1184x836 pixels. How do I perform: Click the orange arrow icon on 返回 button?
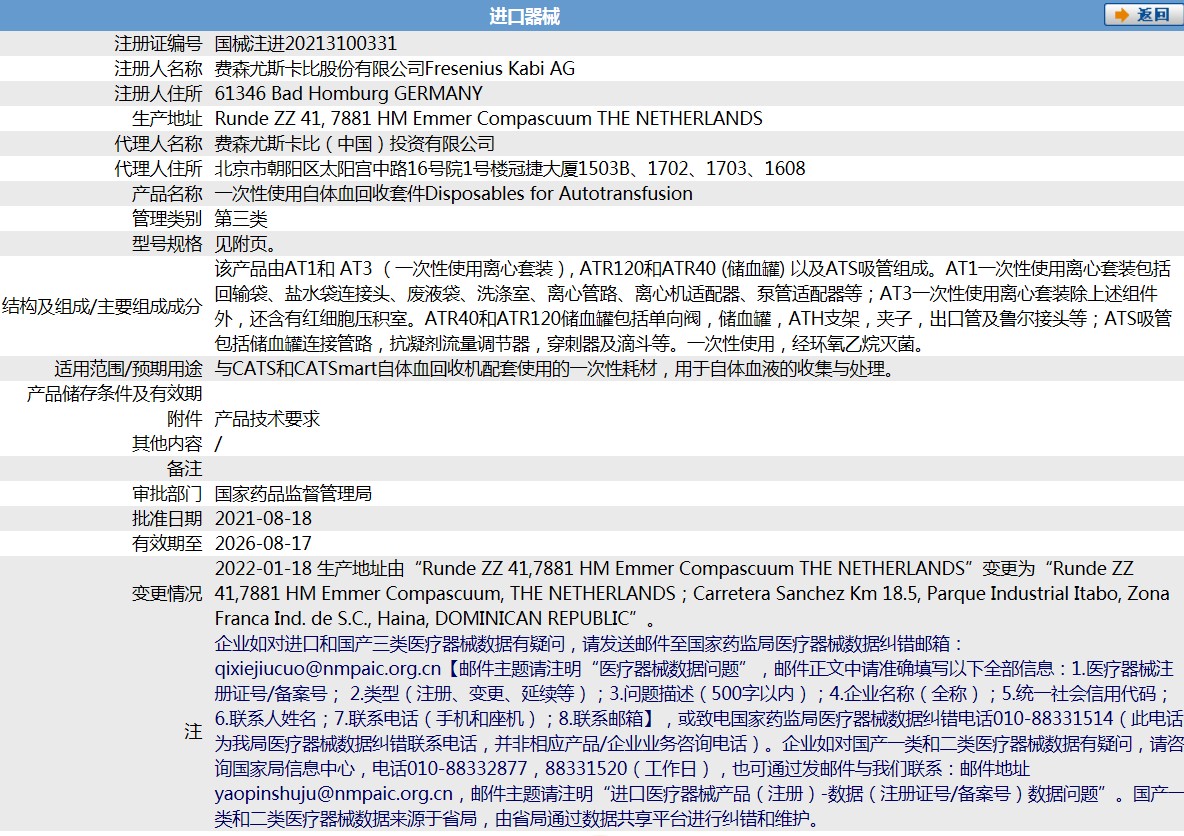coord(1122,15)
